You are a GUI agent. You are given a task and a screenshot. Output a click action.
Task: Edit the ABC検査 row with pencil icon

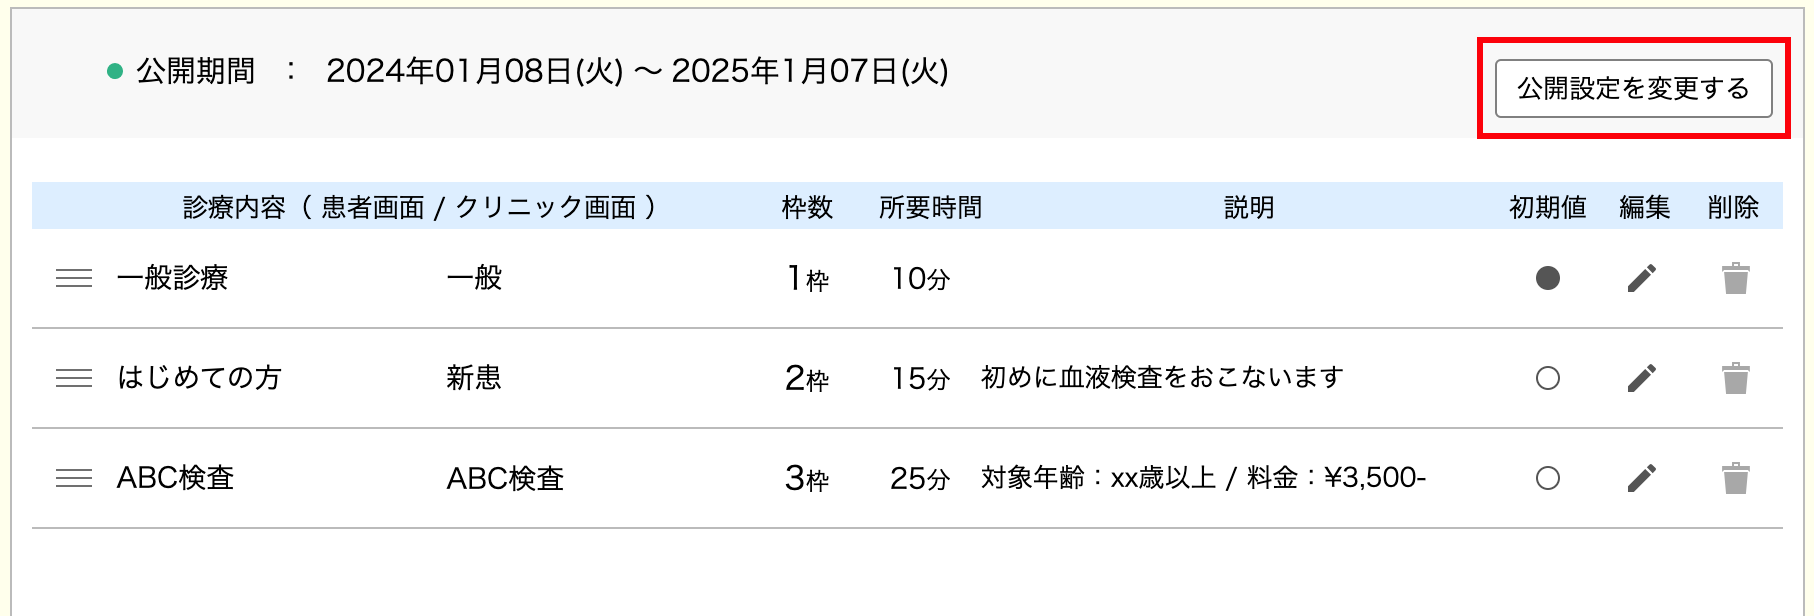(x=1642, y=478)
